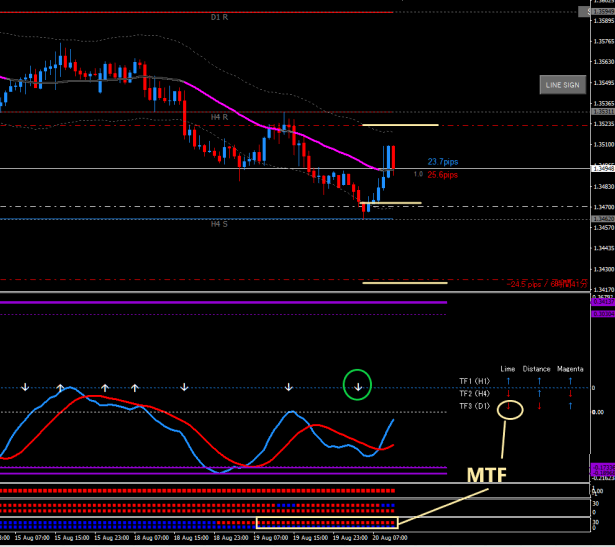This screenshot has width=615, height=547.
Task: Select the TF1 (H1) Magenta up arrow
Action: (x=570, y=381)
